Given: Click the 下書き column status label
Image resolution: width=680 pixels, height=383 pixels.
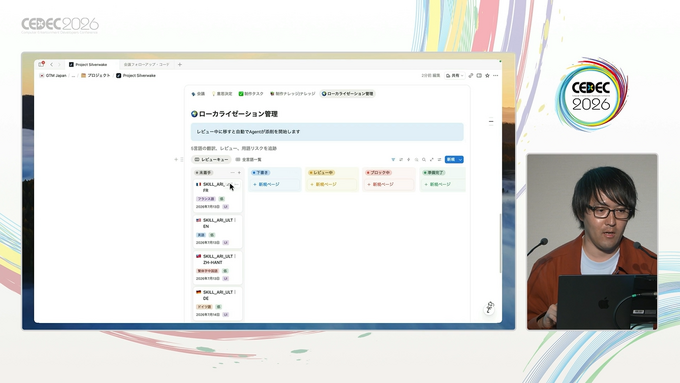Looking at the screenshot, I should [261, 173].
